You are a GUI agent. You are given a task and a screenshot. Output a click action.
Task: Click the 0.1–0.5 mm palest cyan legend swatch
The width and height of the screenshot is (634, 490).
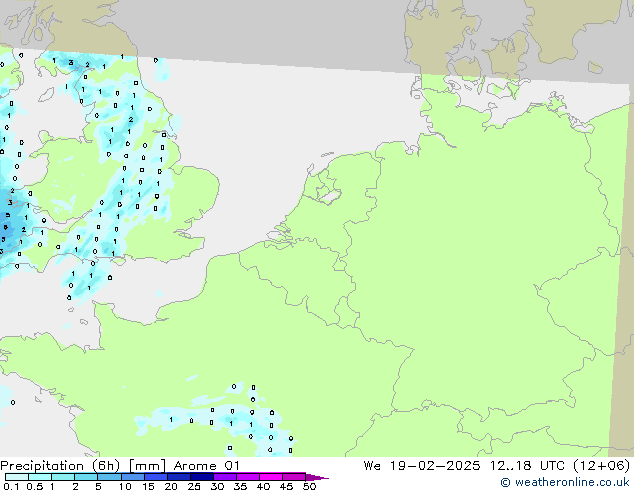[17, 477]
